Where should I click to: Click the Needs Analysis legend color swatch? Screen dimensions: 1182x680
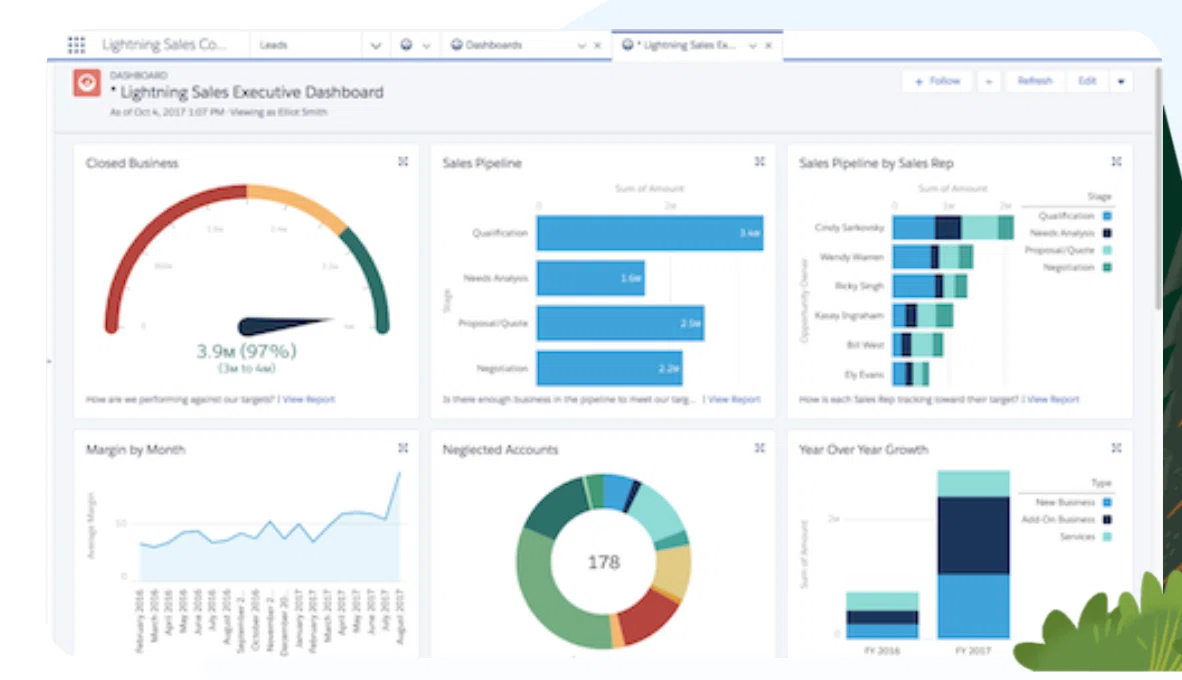[1107, 234]
